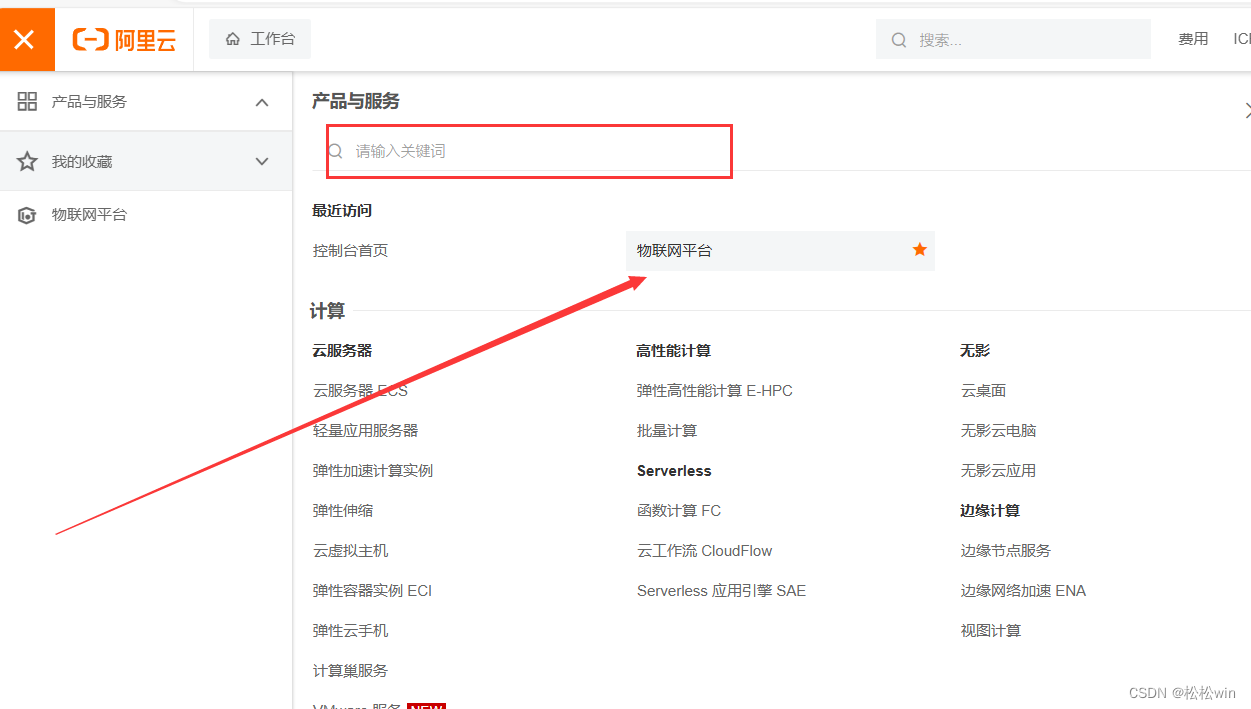Open 云虚拟主机 product link
Screen dimensions: 1251x709
[x=350, y=550]
